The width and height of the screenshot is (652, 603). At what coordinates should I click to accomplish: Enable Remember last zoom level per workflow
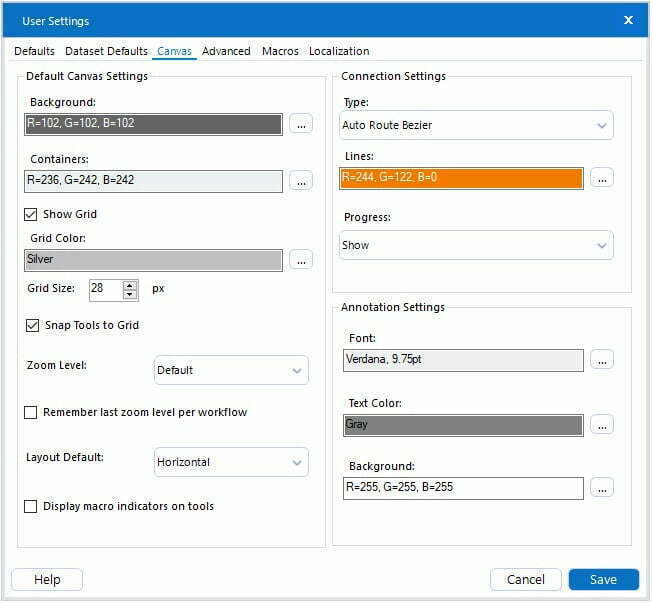31,412
